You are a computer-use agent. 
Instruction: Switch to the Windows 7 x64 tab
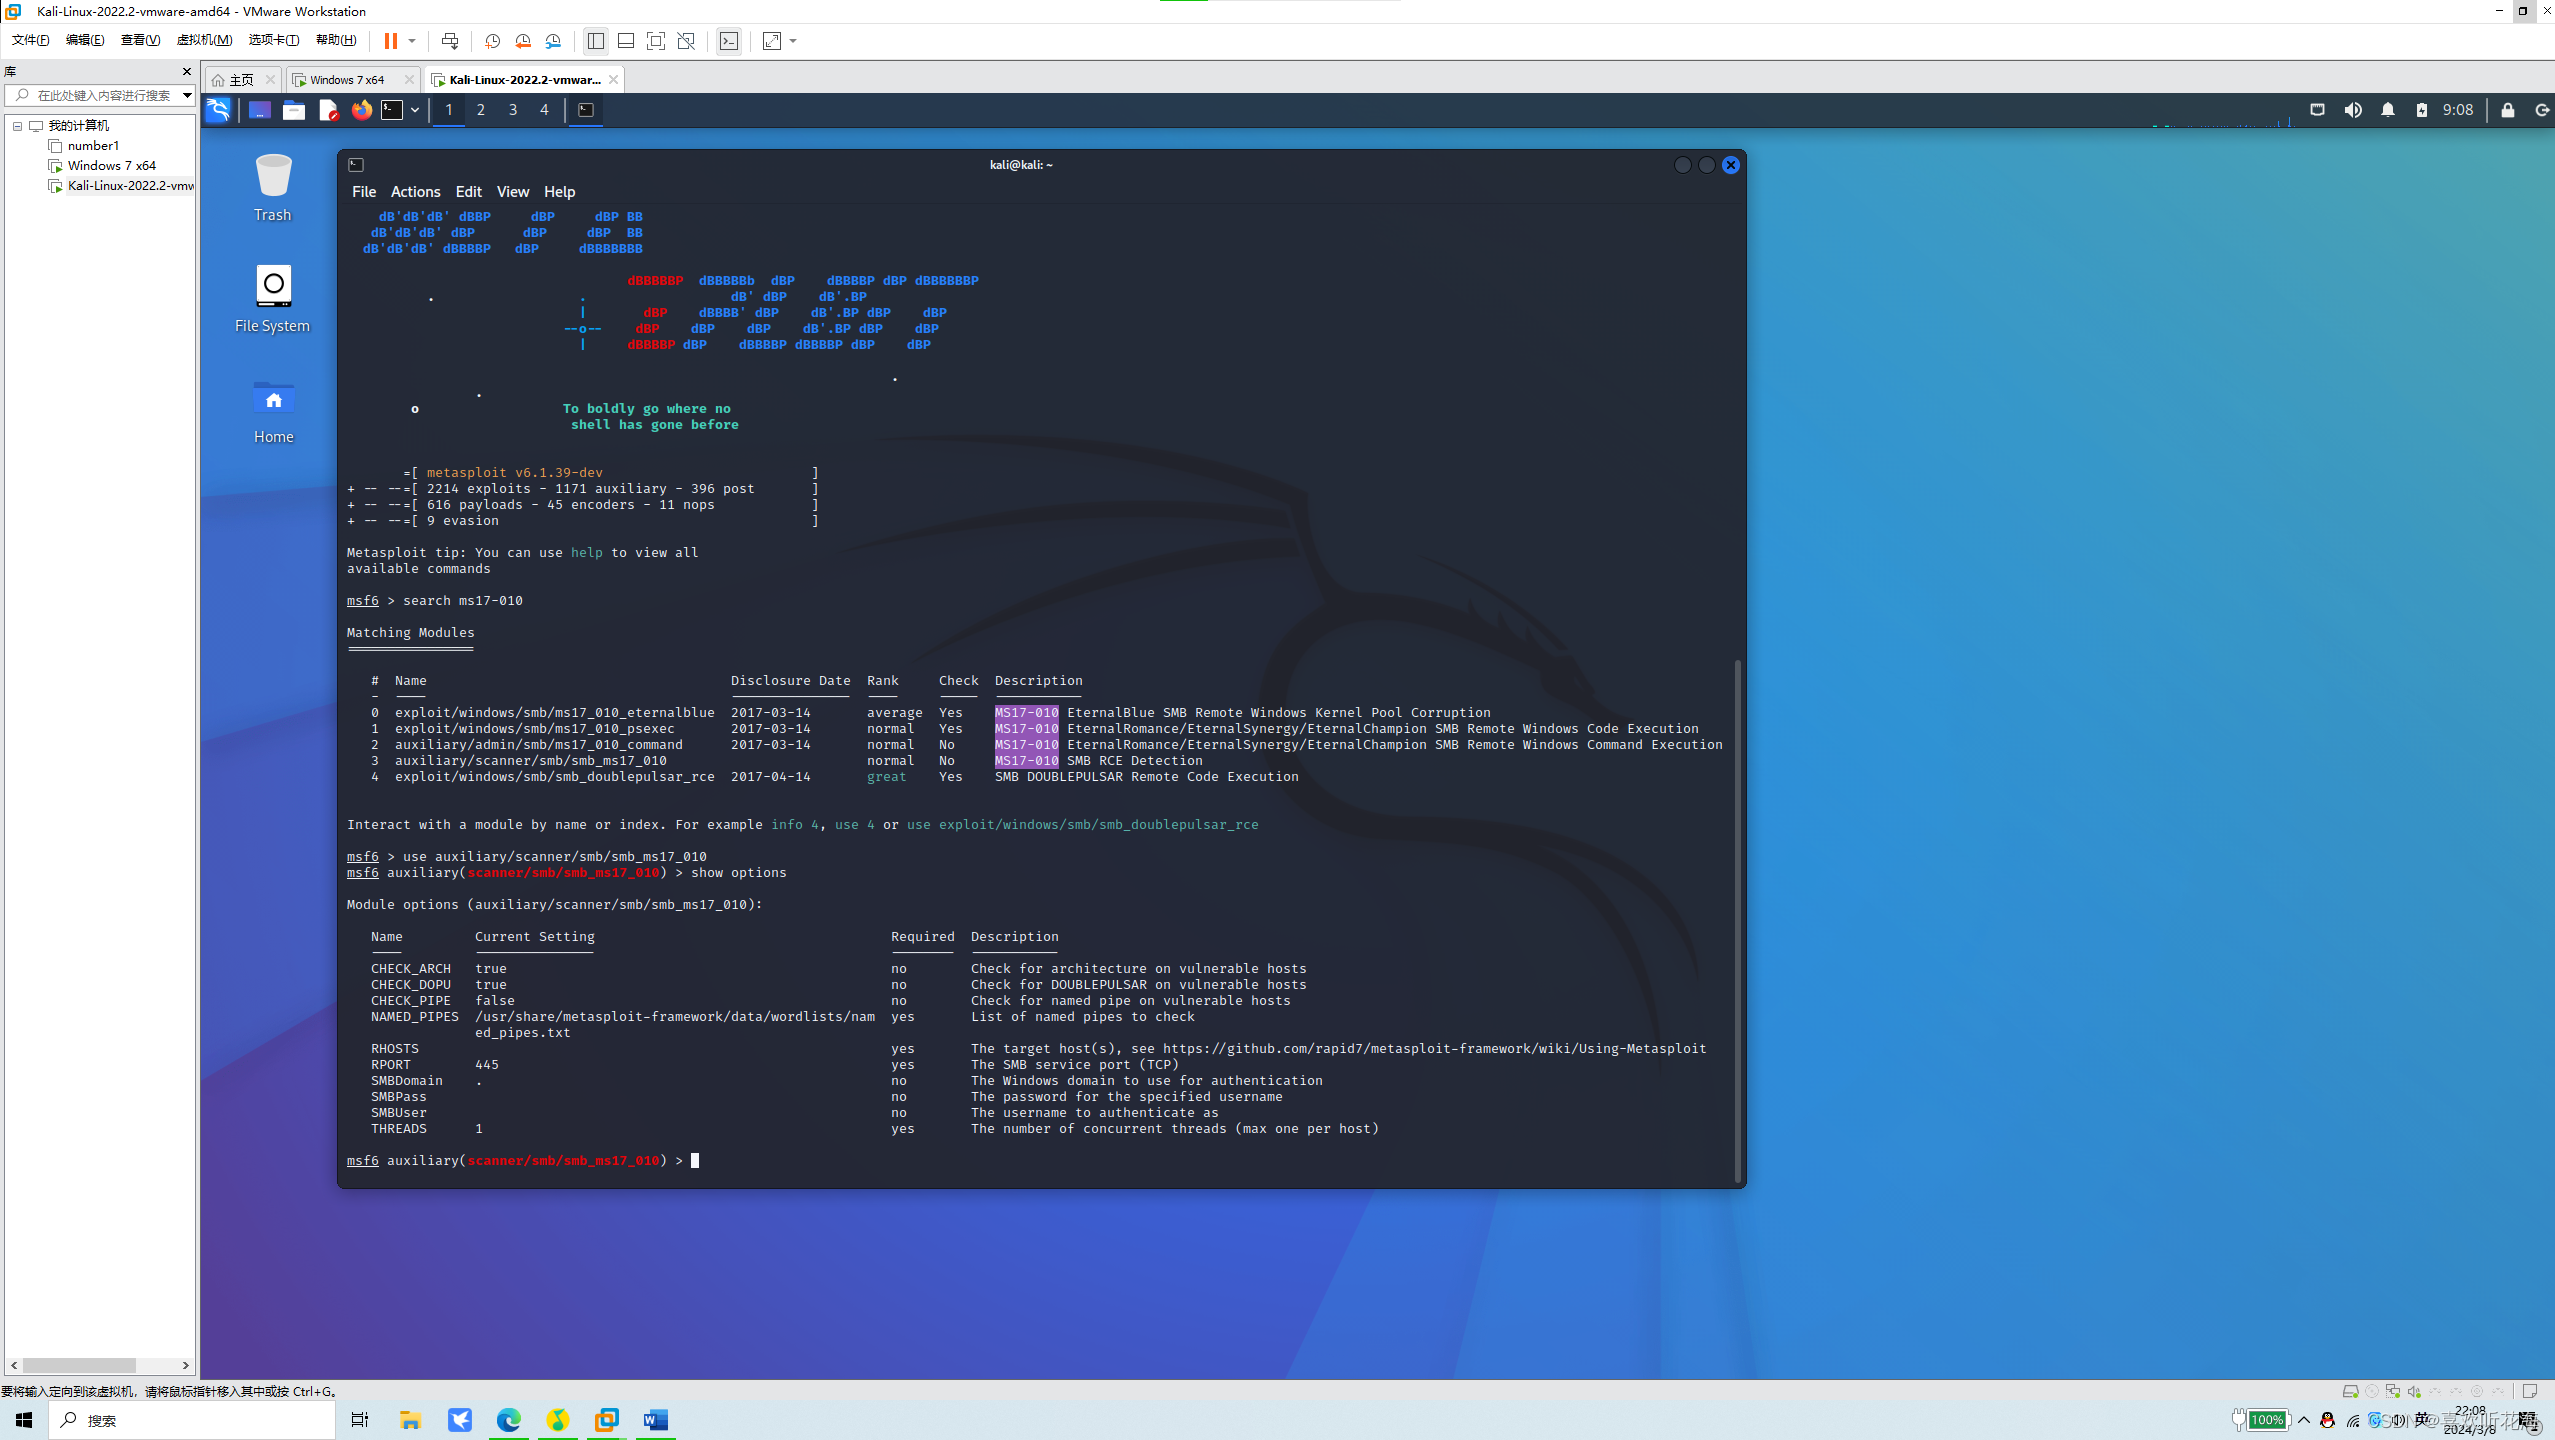[346, 80]
